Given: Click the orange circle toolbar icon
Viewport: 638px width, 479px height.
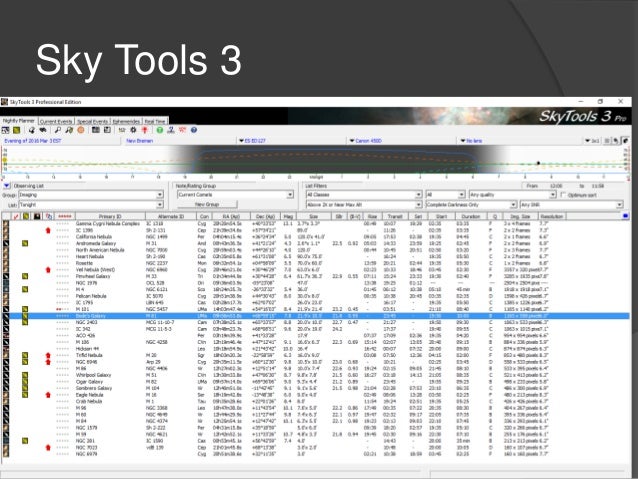Looking at the screenshot, I should (x=81, y=130).
